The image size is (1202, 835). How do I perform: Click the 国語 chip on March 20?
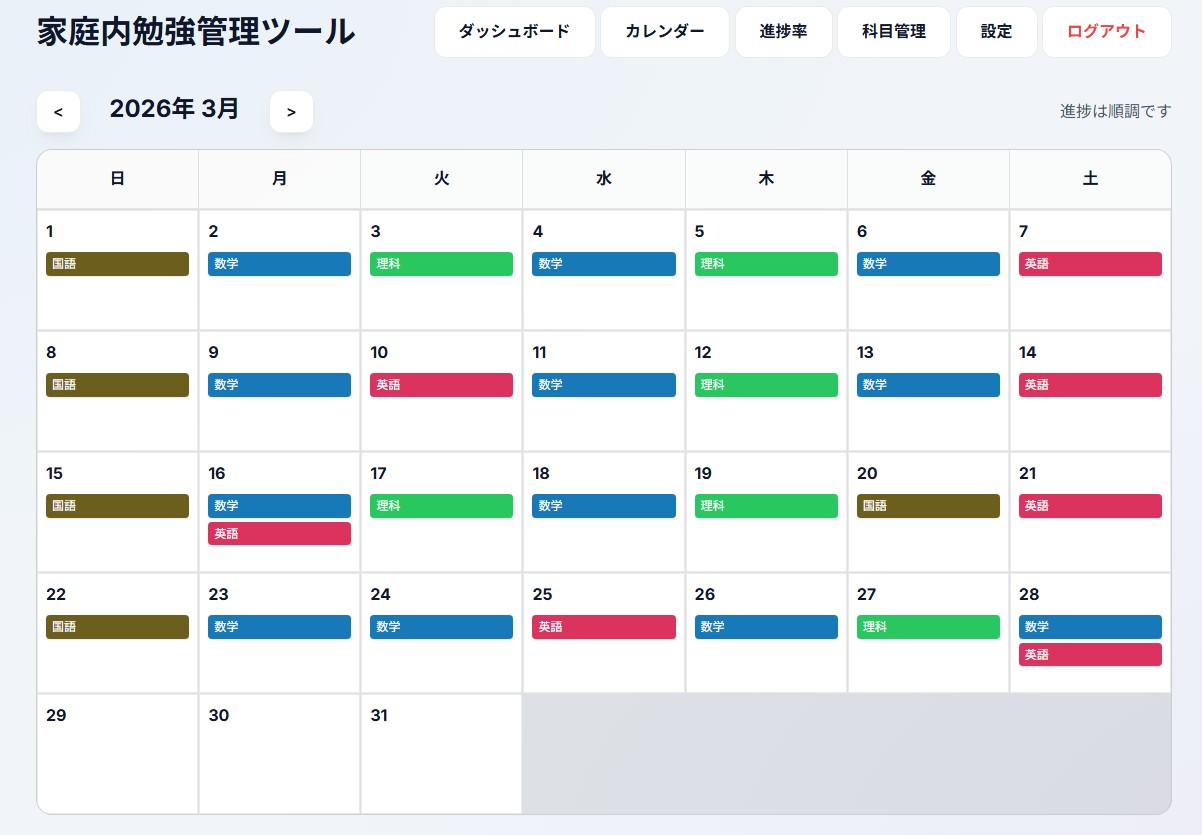[x=928, y=506]
